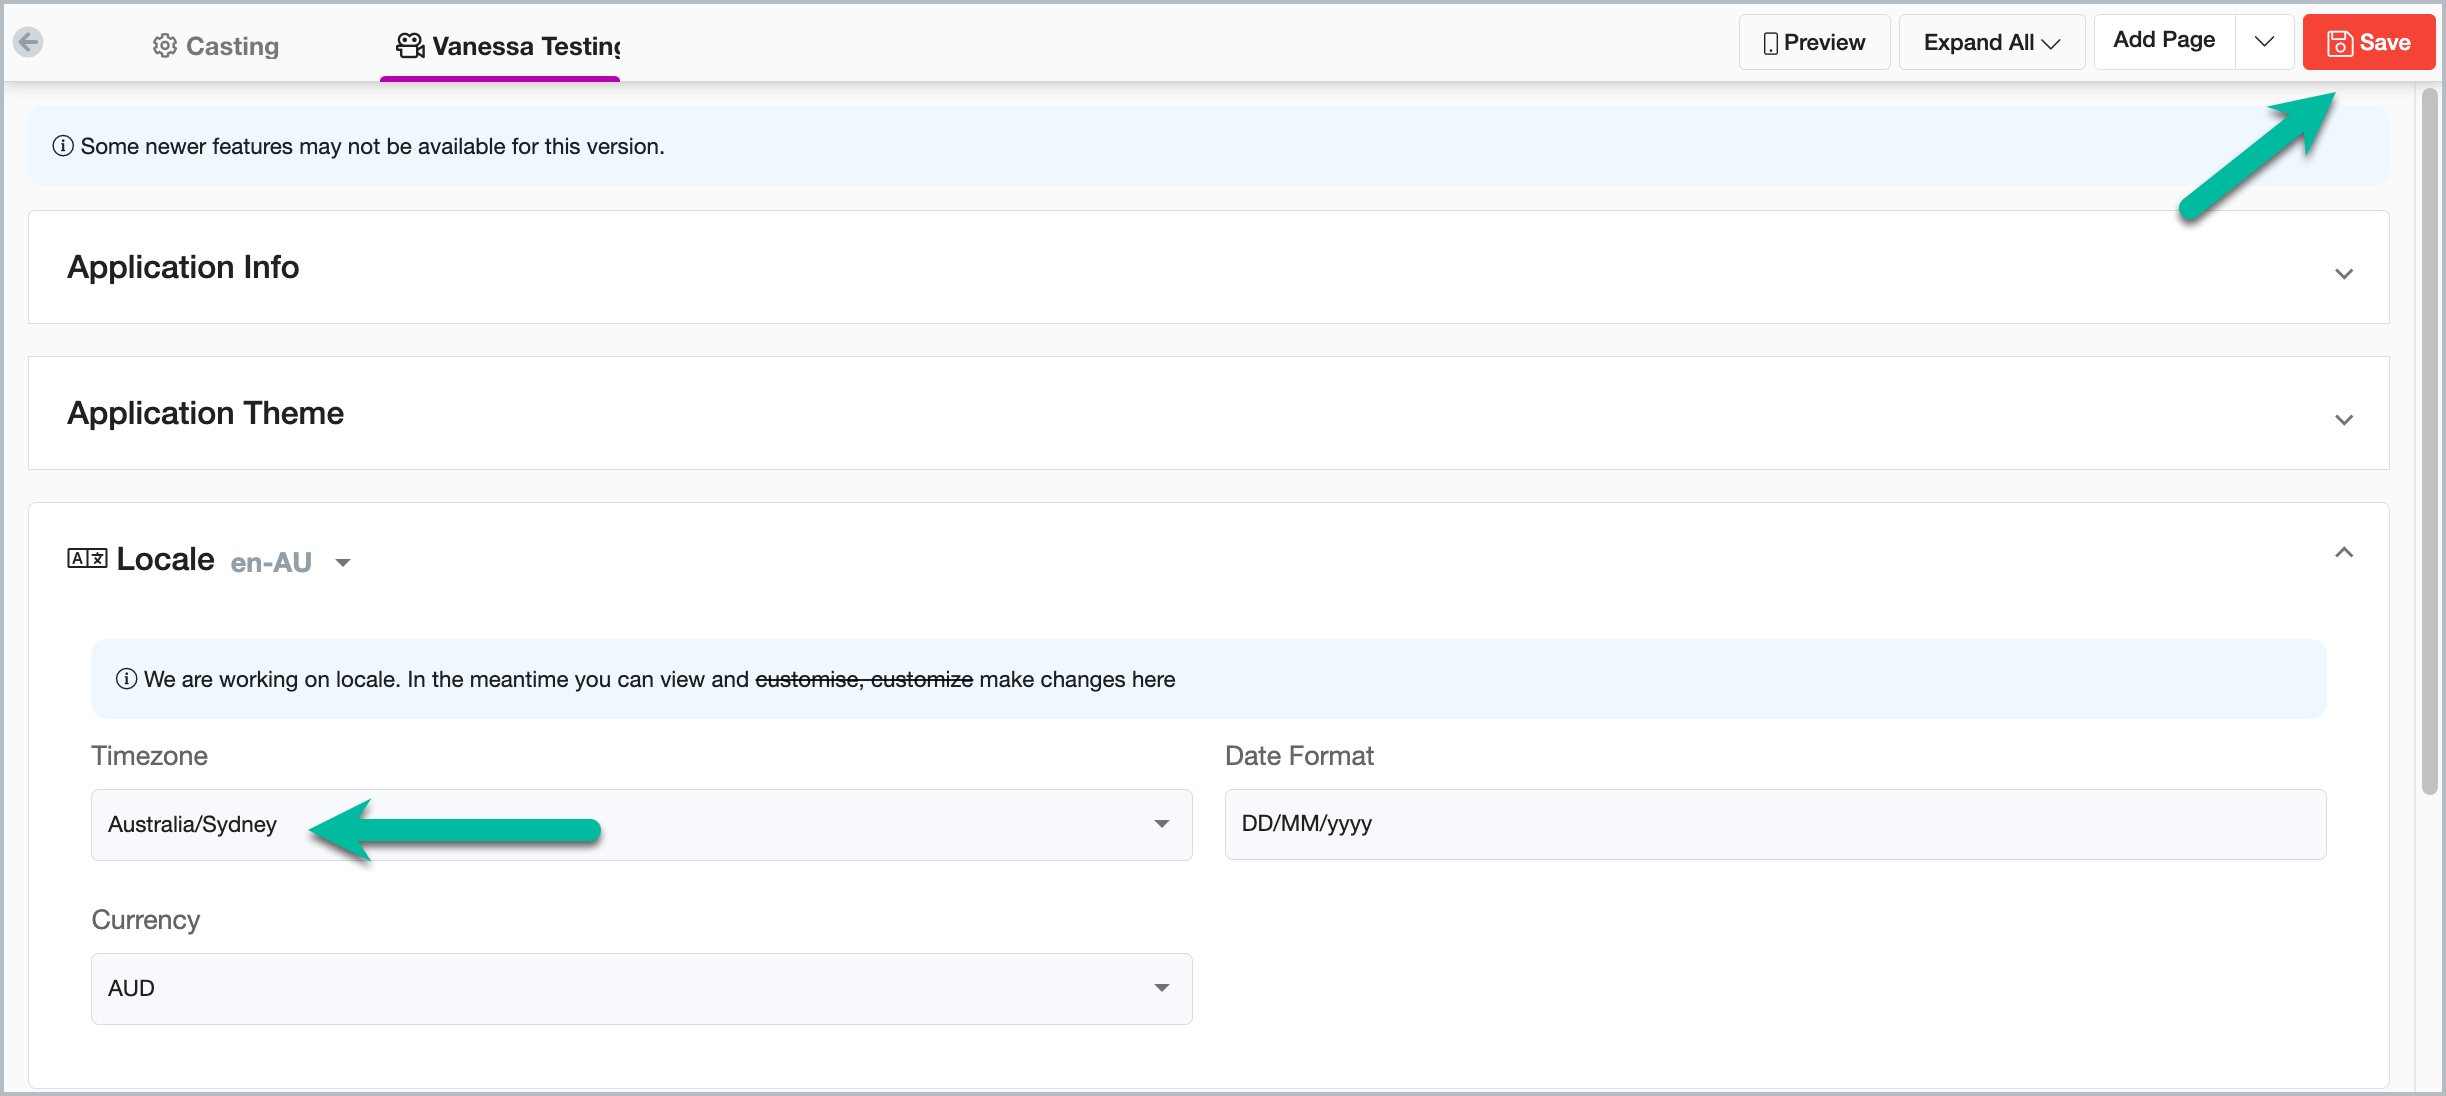
Task: Click the Date Format input field
Action: [1774, 824]
